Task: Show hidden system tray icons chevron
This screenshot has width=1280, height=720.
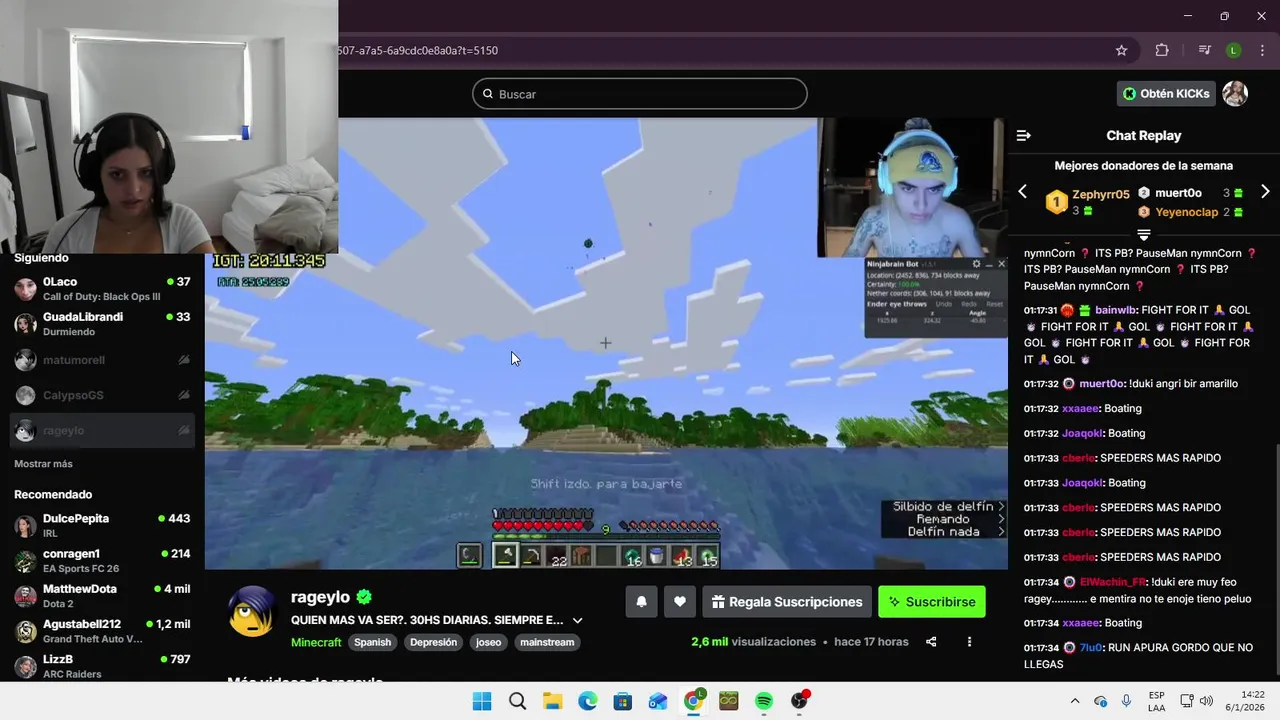Action: (1075, 701)
